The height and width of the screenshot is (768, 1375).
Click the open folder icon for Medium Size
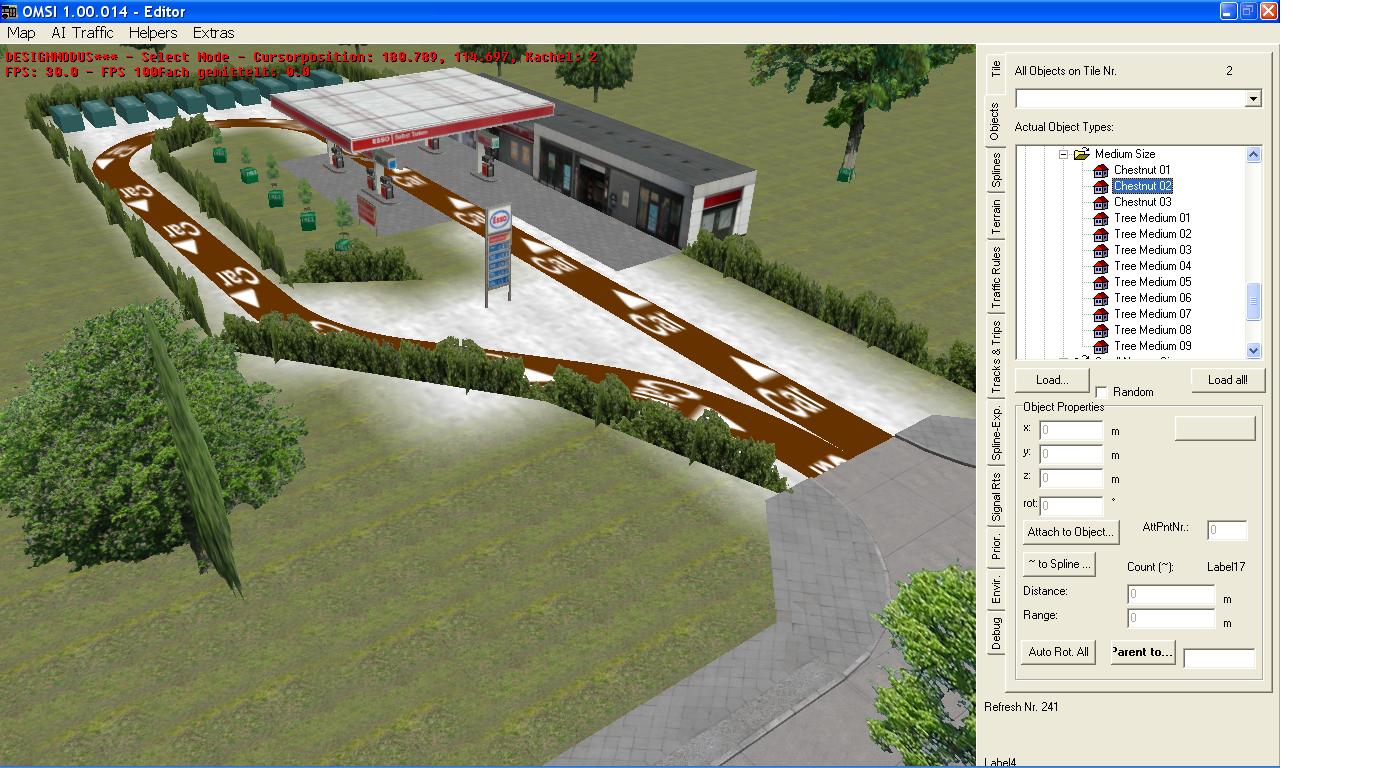point(1081,154)
